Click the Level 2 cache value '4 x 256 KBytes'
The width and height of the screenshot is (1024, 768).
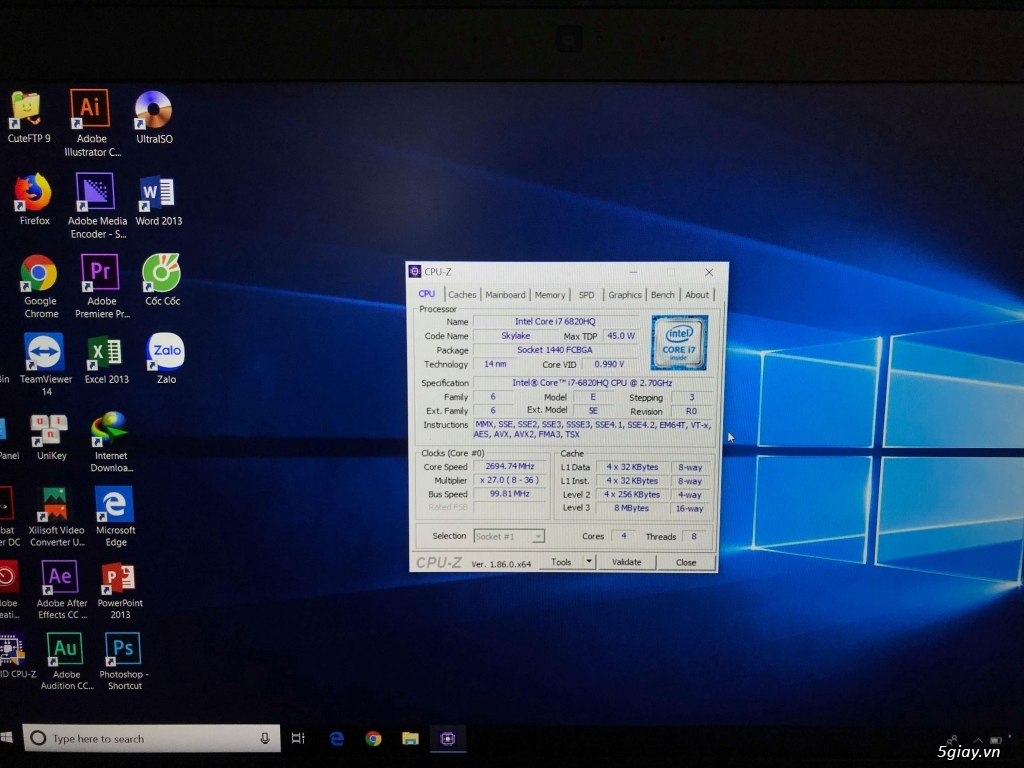coord(632,494)
